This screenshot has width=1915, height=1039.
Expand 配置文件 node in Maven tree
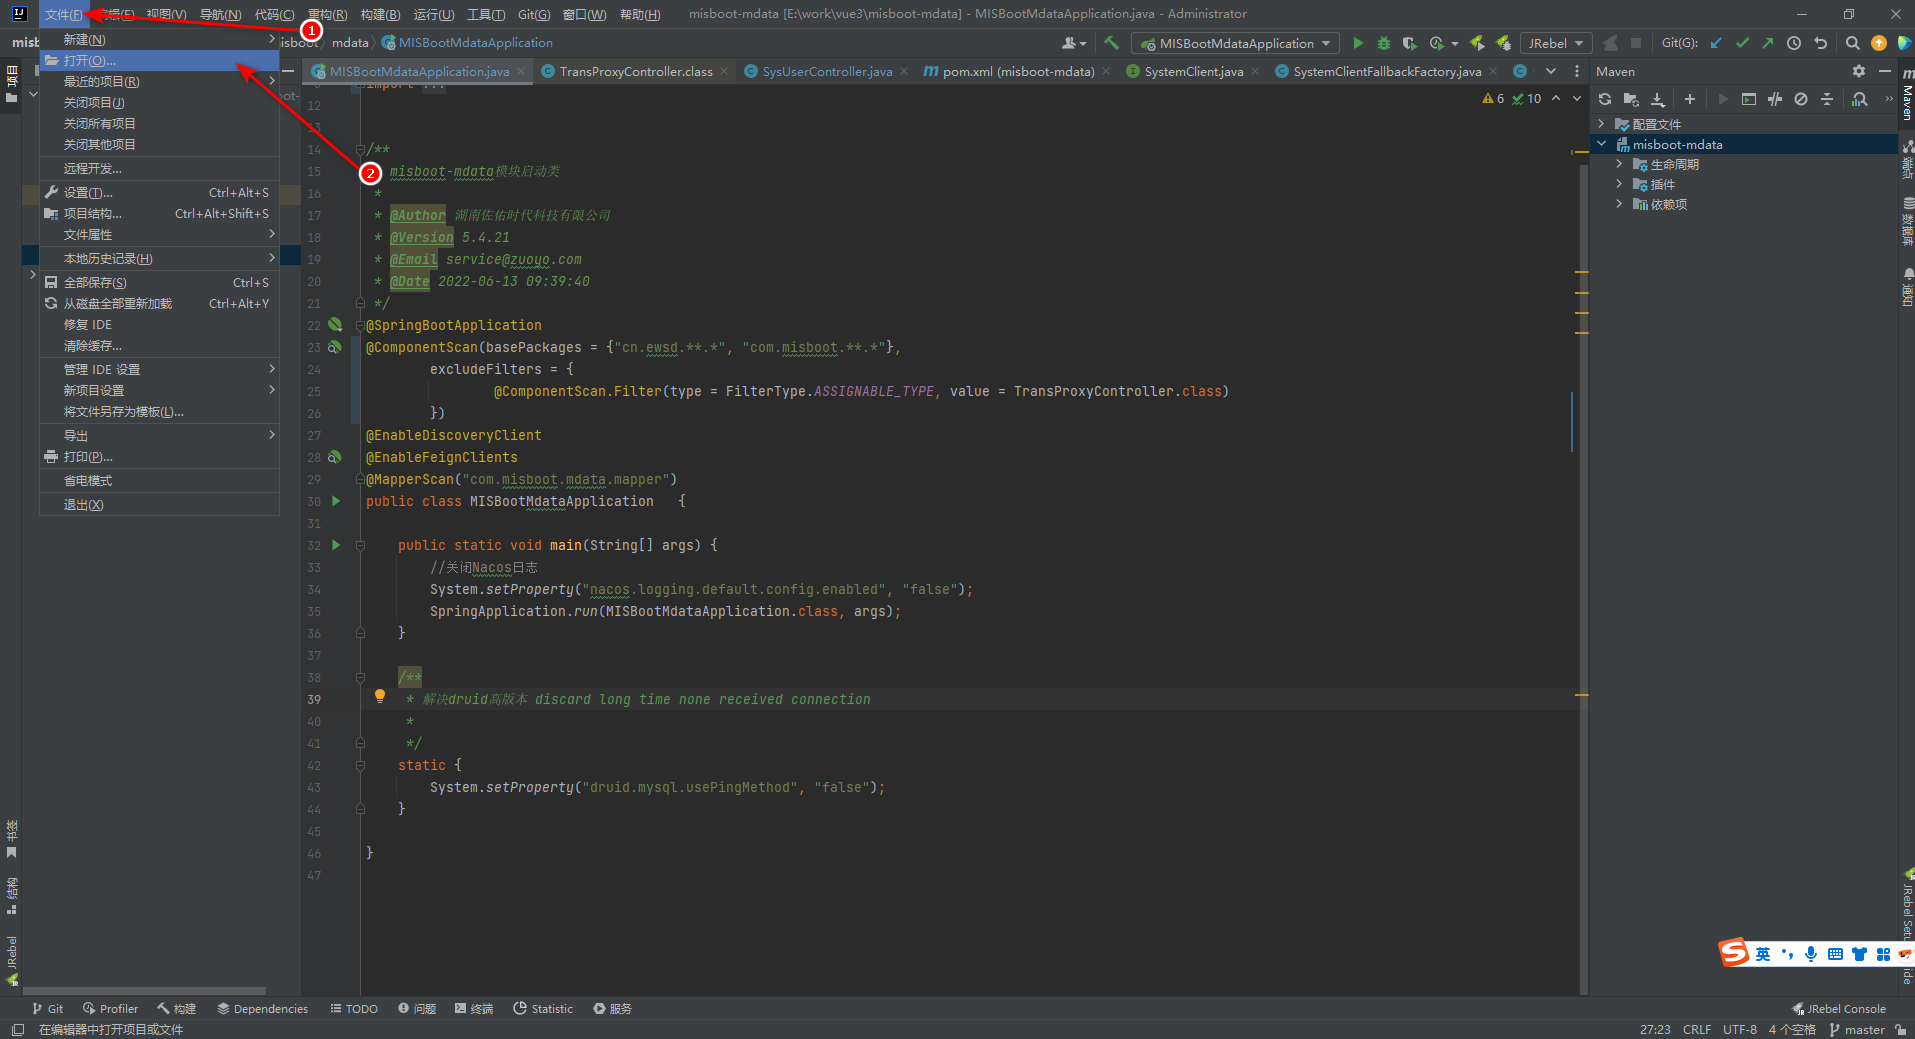[x=1602, y=124]
